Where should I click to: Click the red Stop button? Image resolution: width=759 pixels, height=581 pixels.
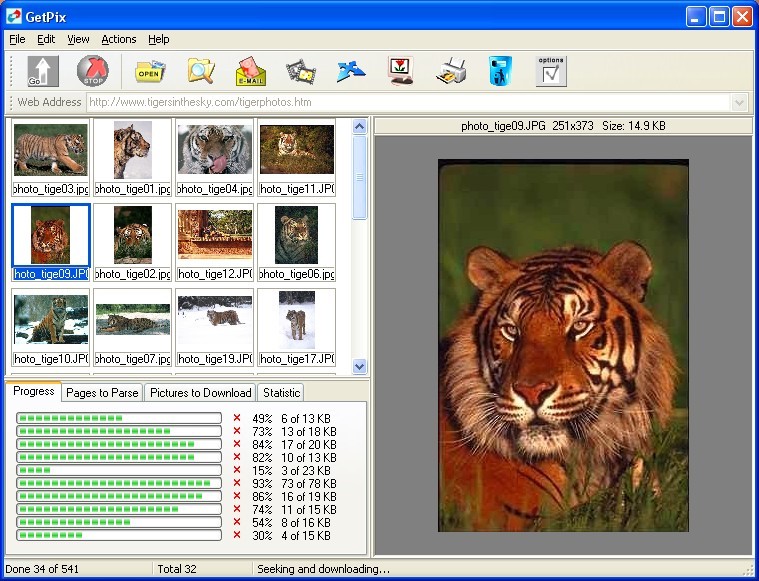pyautogui.click(x=92, y=71)
